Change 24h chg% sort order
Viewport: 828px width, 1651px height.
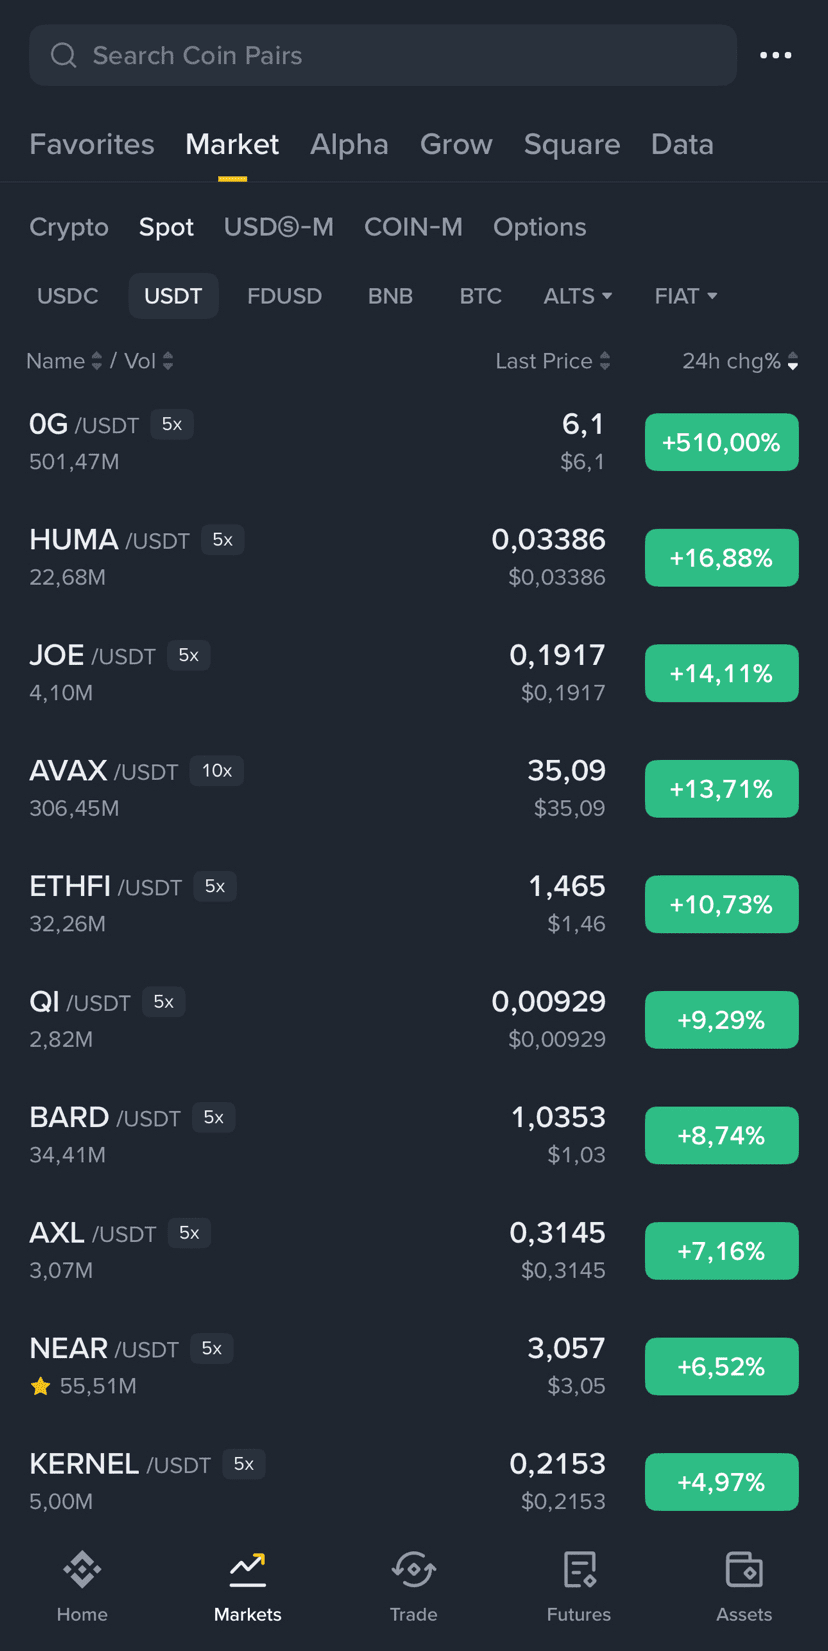point(740,361)
